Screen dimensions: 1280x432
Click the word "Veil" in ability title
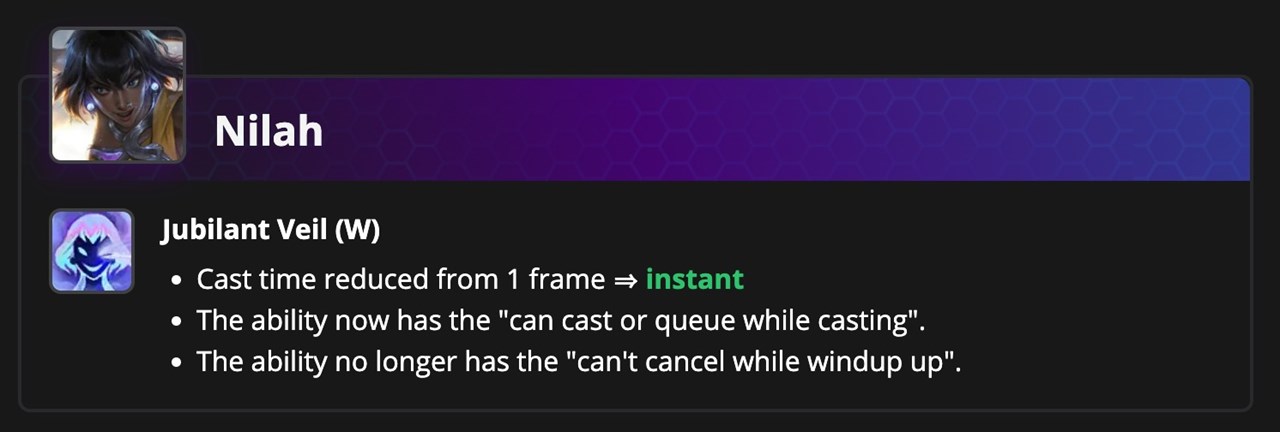(304, 230)
